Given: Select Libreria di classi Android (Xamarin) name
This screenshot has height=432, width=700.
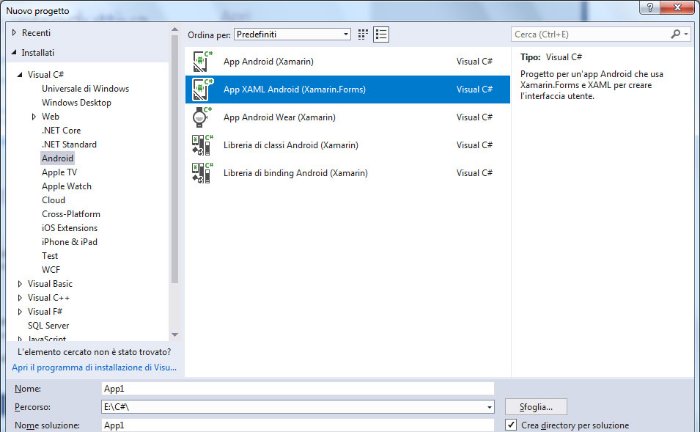Looking at the screenshot, I should coord(291,145).
